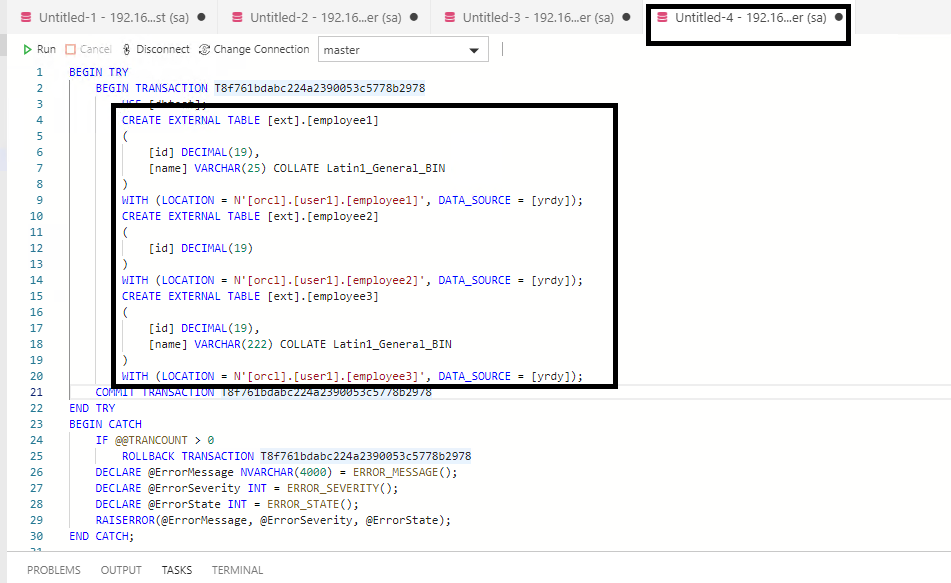Click line number 21 in the gutter
This screenshot has height=583, width=951.
tap(37, 392)
